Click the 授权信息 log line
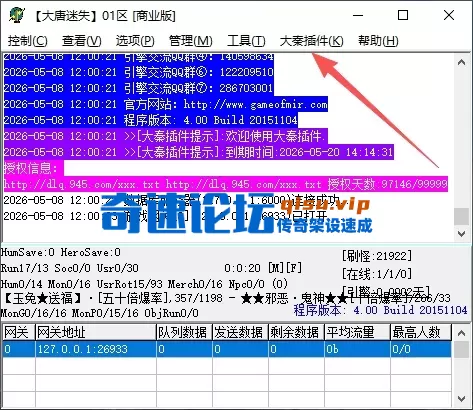The height and width of the screenshot is (410, 473). tap(33, 168)
